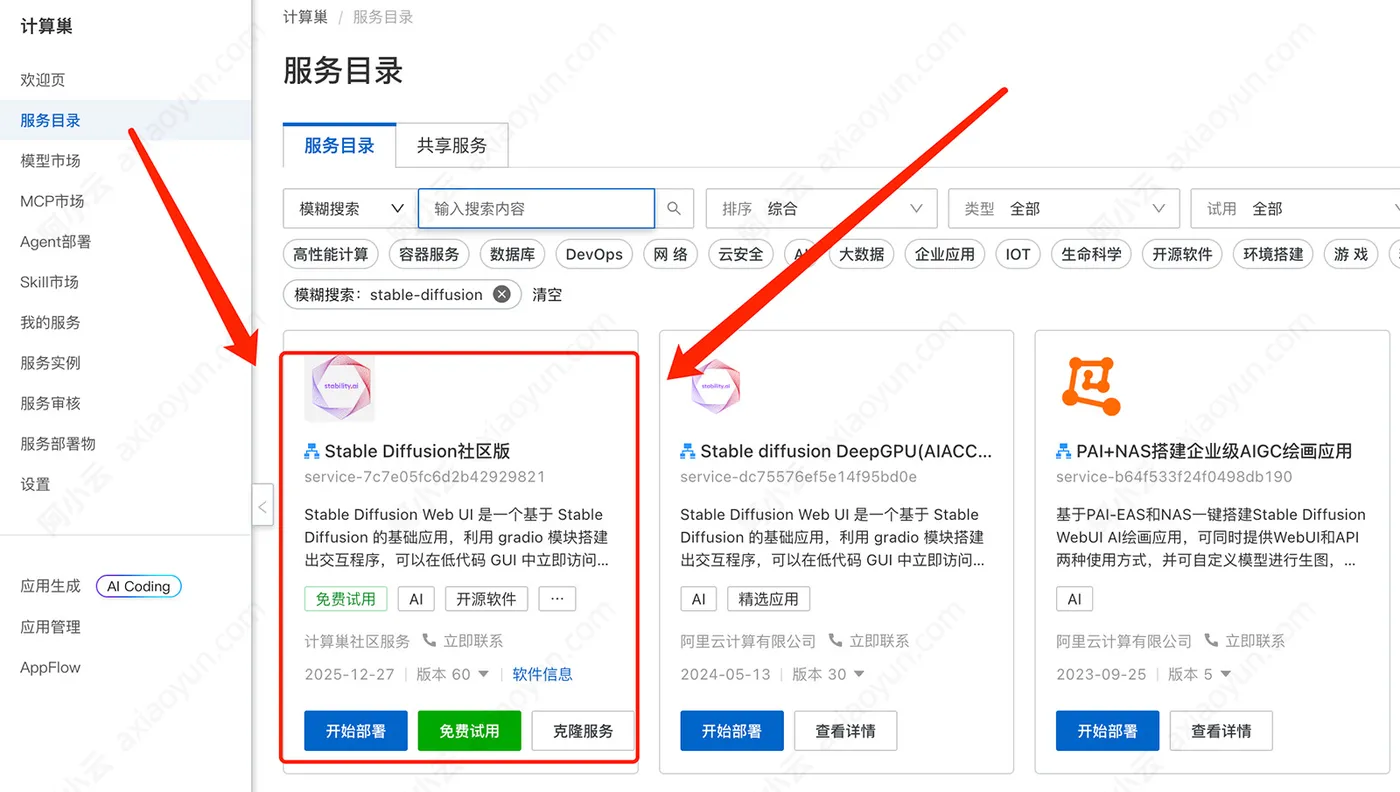Click the PAI+NAS service orange logo

[x=1091, y=386]
